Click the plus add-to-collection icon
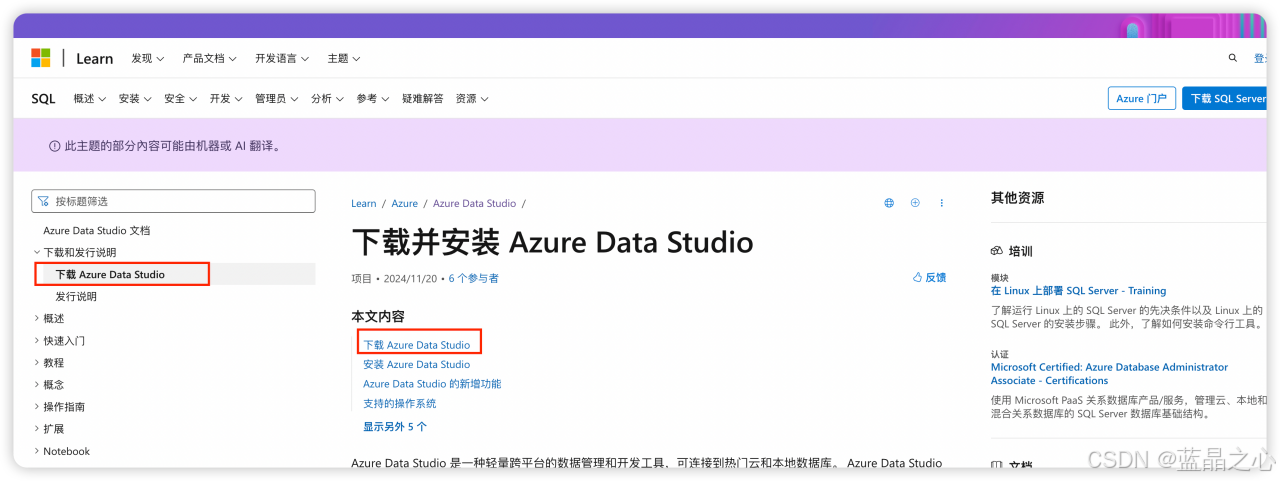1280x481 pixels. [x=915, y=203]
